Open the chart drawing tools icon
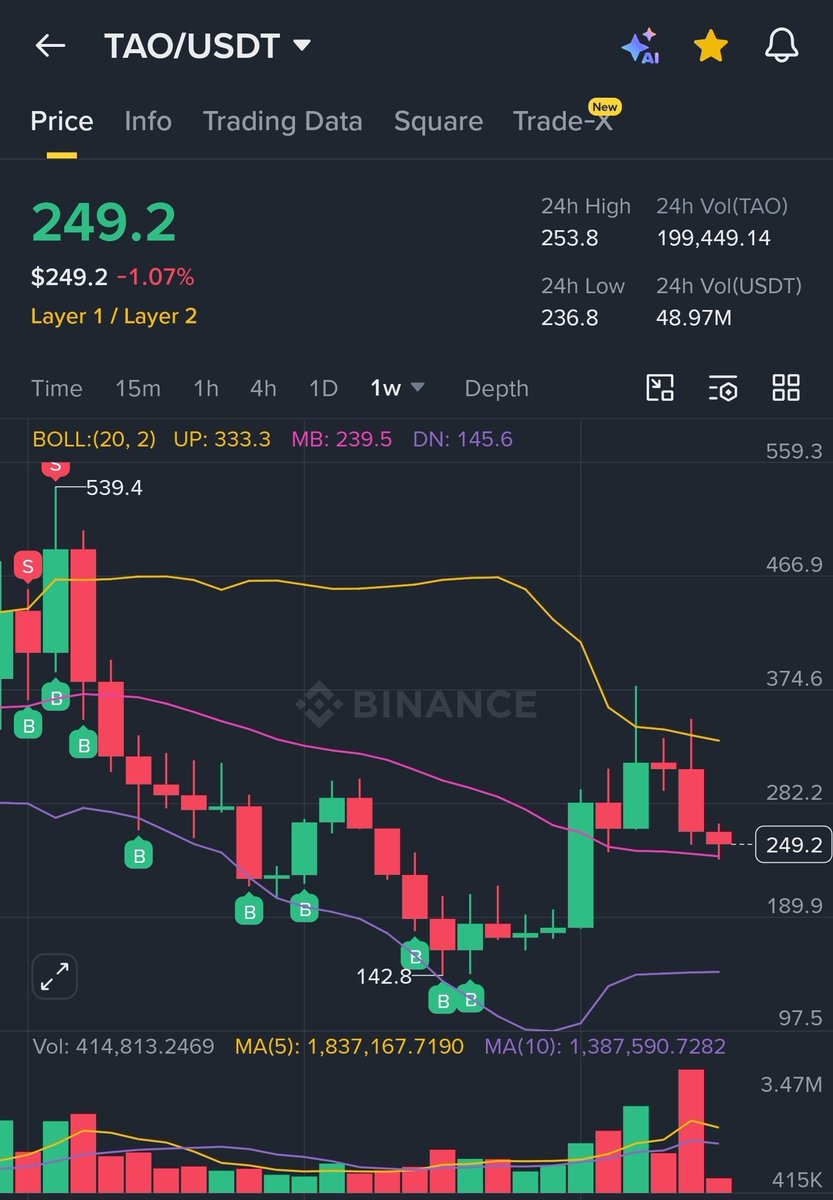 click(x=660, y=388)
